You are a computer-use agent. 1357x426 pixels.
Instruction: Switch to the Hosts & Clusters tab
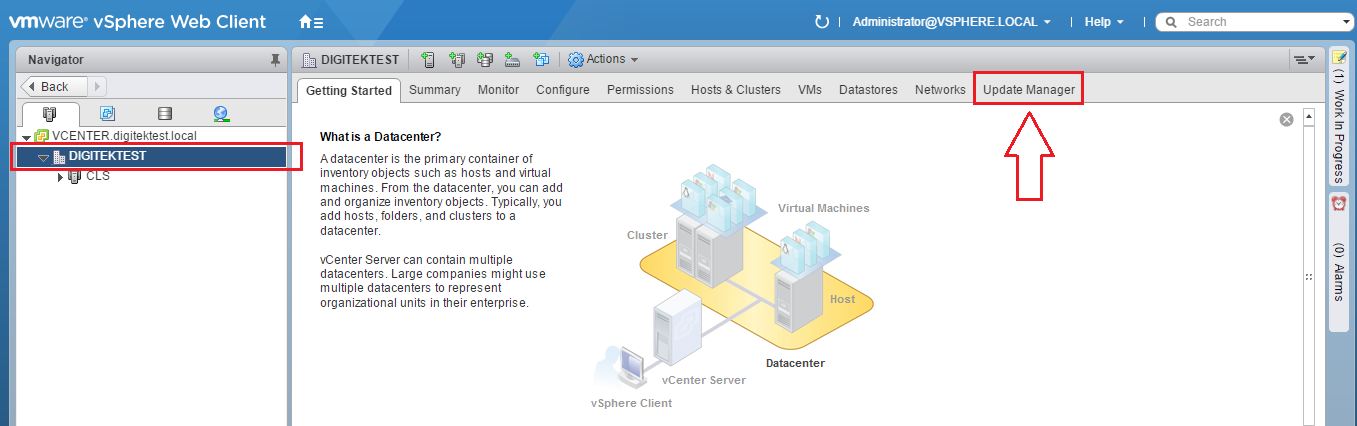coord(736,90)
